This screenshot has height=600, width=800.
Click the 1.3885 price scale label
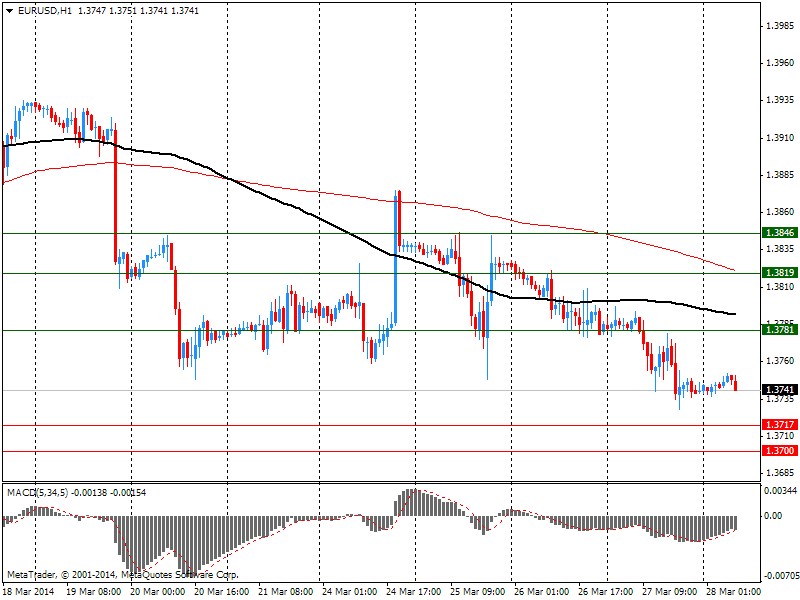tap(781, 175)
